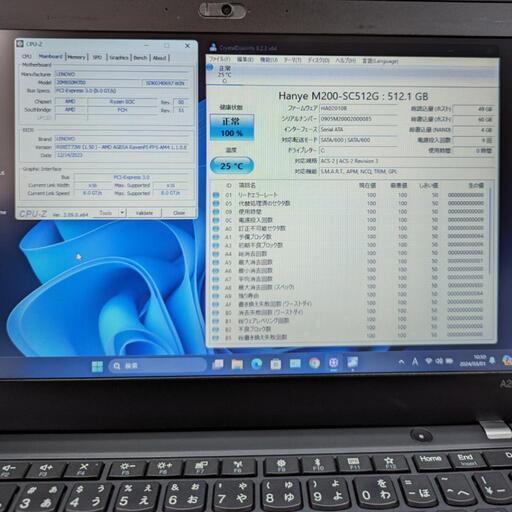Click status icon of attribute A1 row

click(216, 237)
